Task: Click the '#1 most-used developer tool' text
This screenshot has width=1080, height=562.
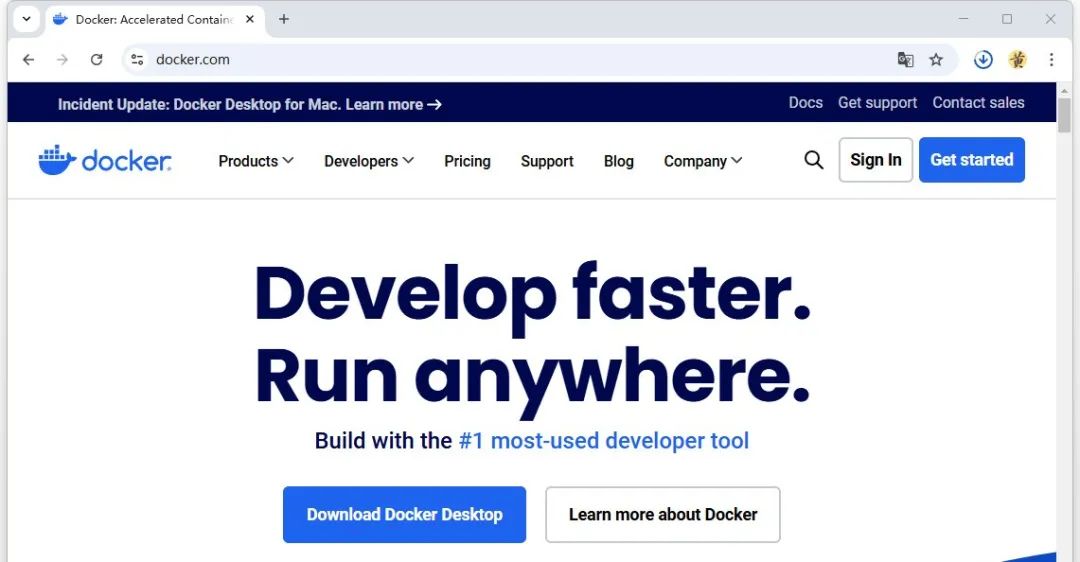Action: (604, 441)
